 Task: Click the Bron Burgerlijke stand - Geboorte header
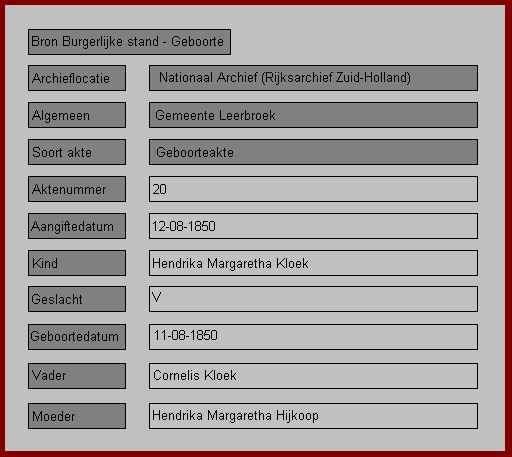click(129, 42)
